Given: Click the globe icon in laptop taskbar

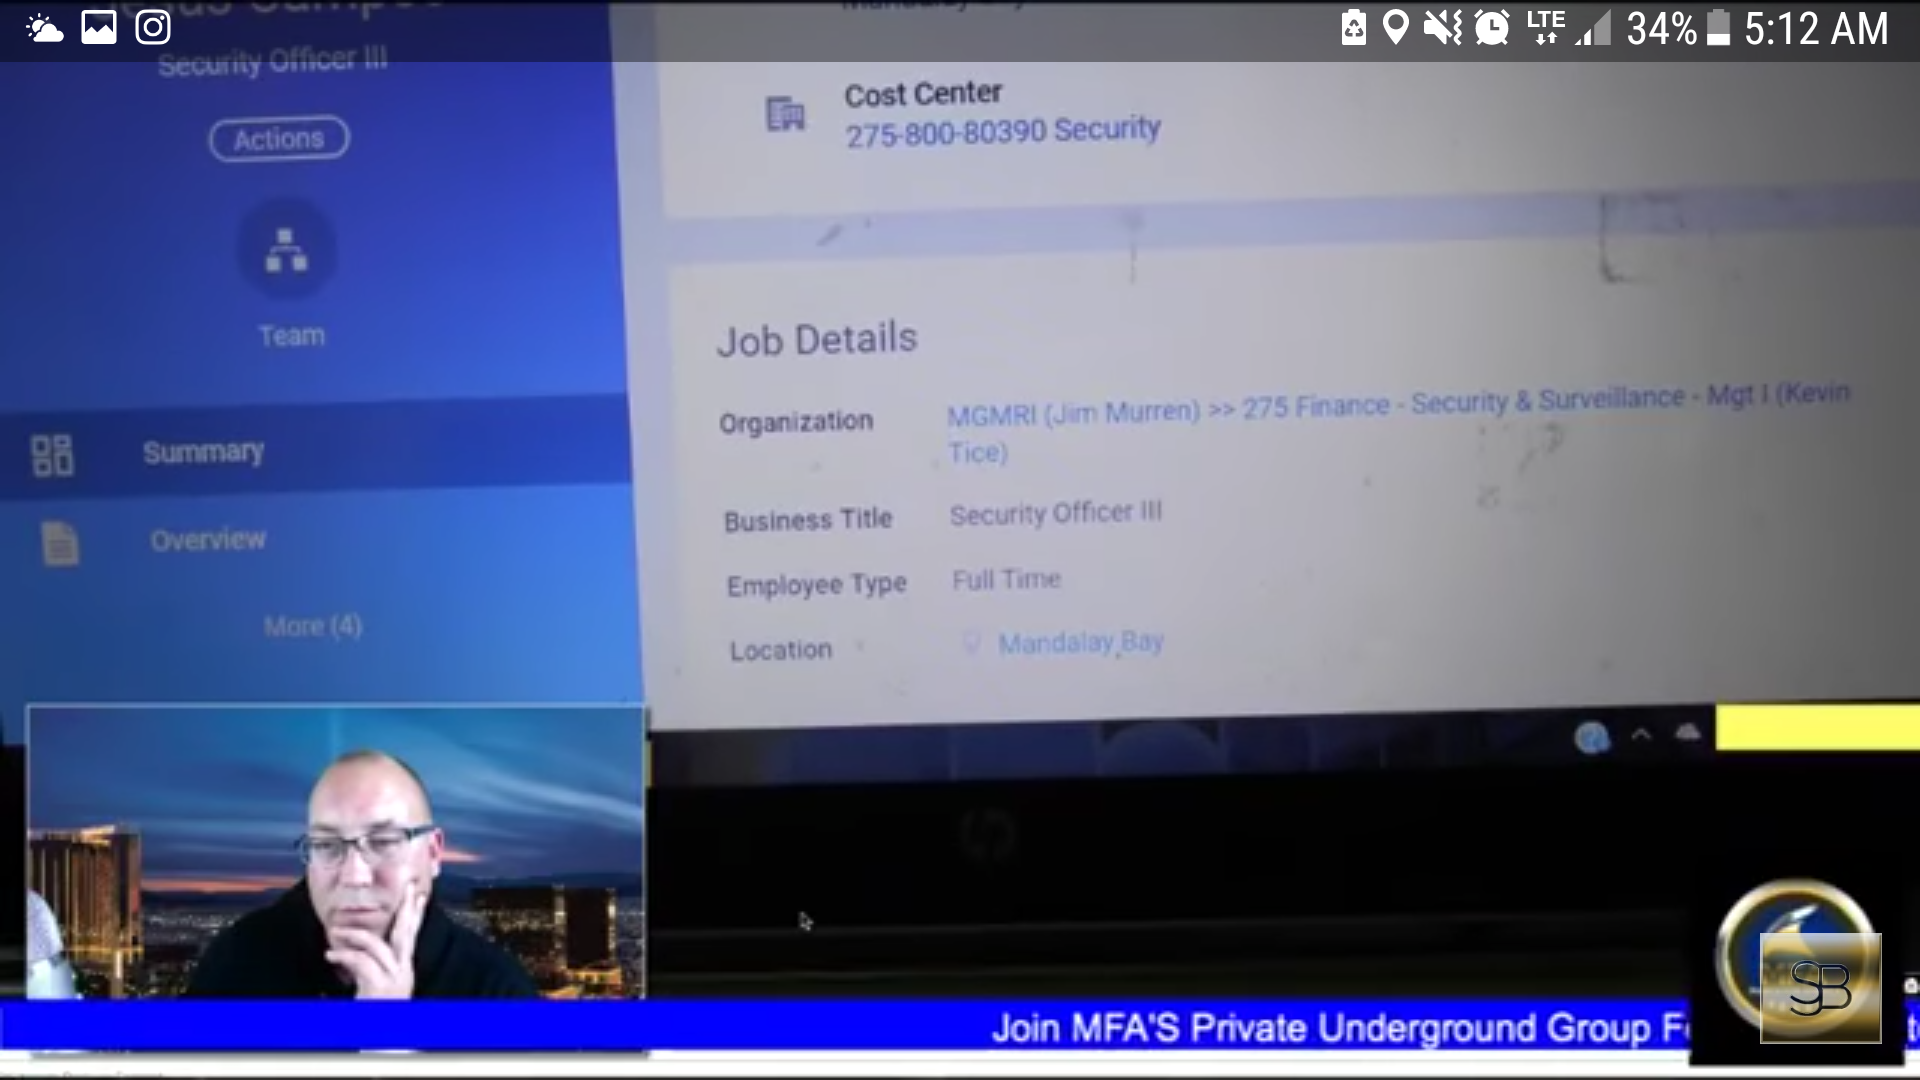Looking at the screenshot, I should [x=1591, y=738].
